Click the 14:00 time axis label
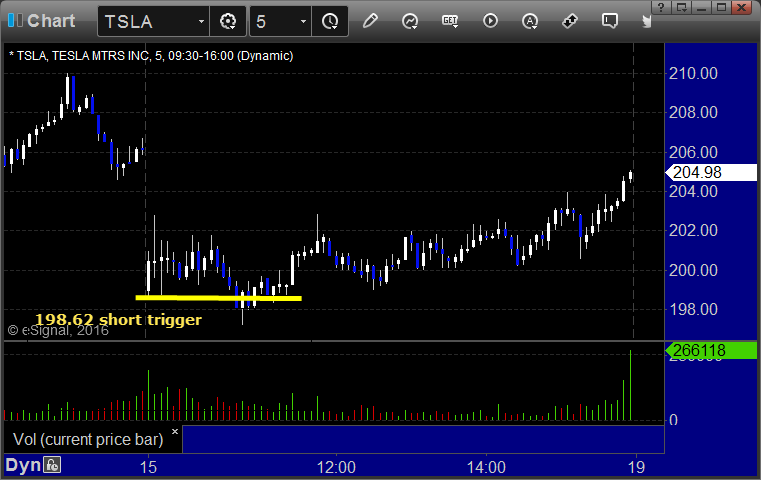The height and width of the screenshot is (480, 761). [x=486, y=467]
